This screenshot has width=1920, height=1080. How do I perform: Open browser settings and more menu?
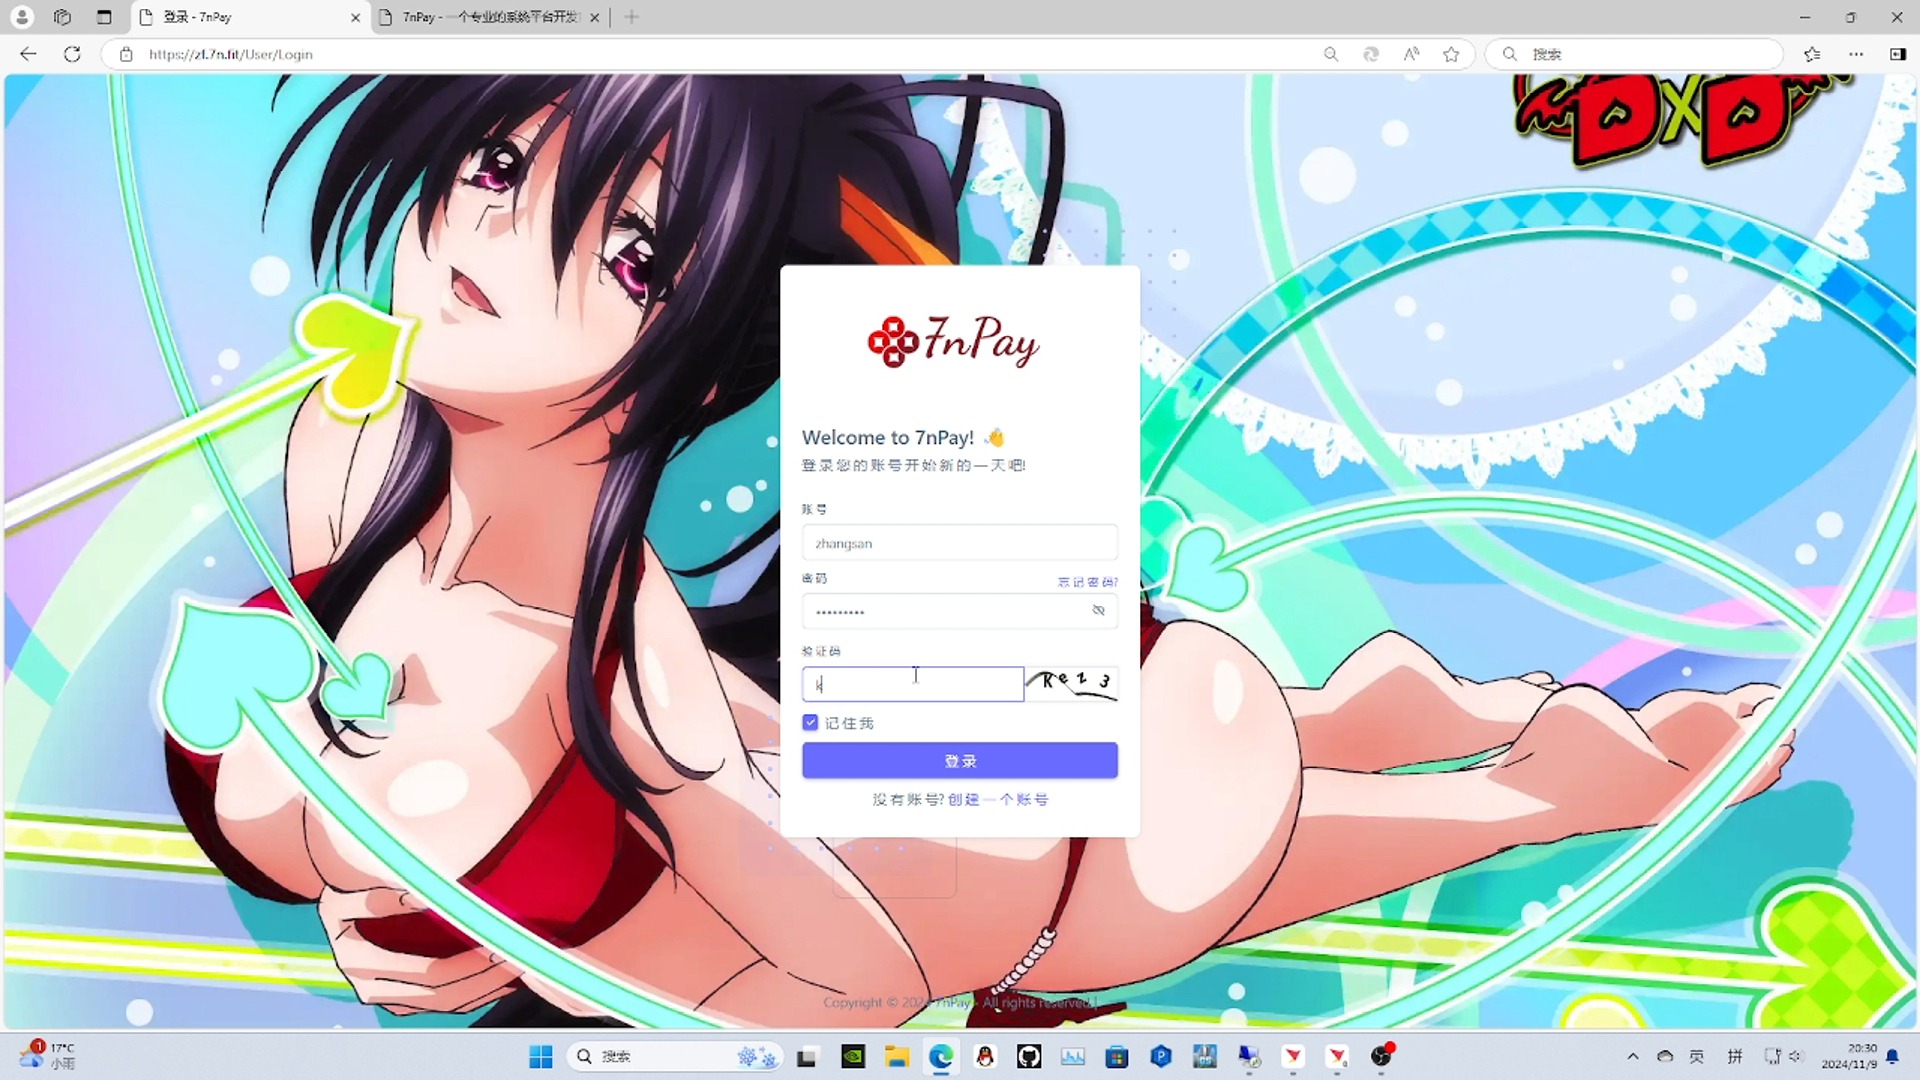tap(1856, 54)
